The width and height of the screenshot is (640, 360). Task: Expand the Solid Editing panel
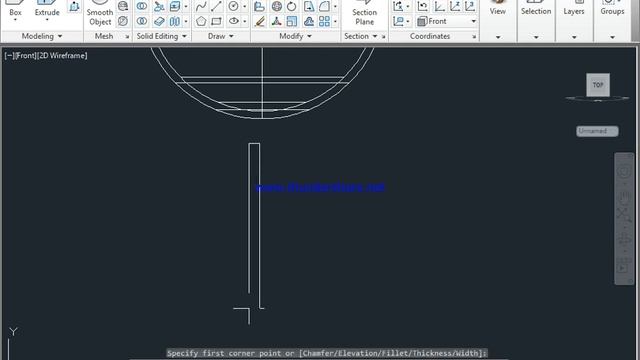162,36
